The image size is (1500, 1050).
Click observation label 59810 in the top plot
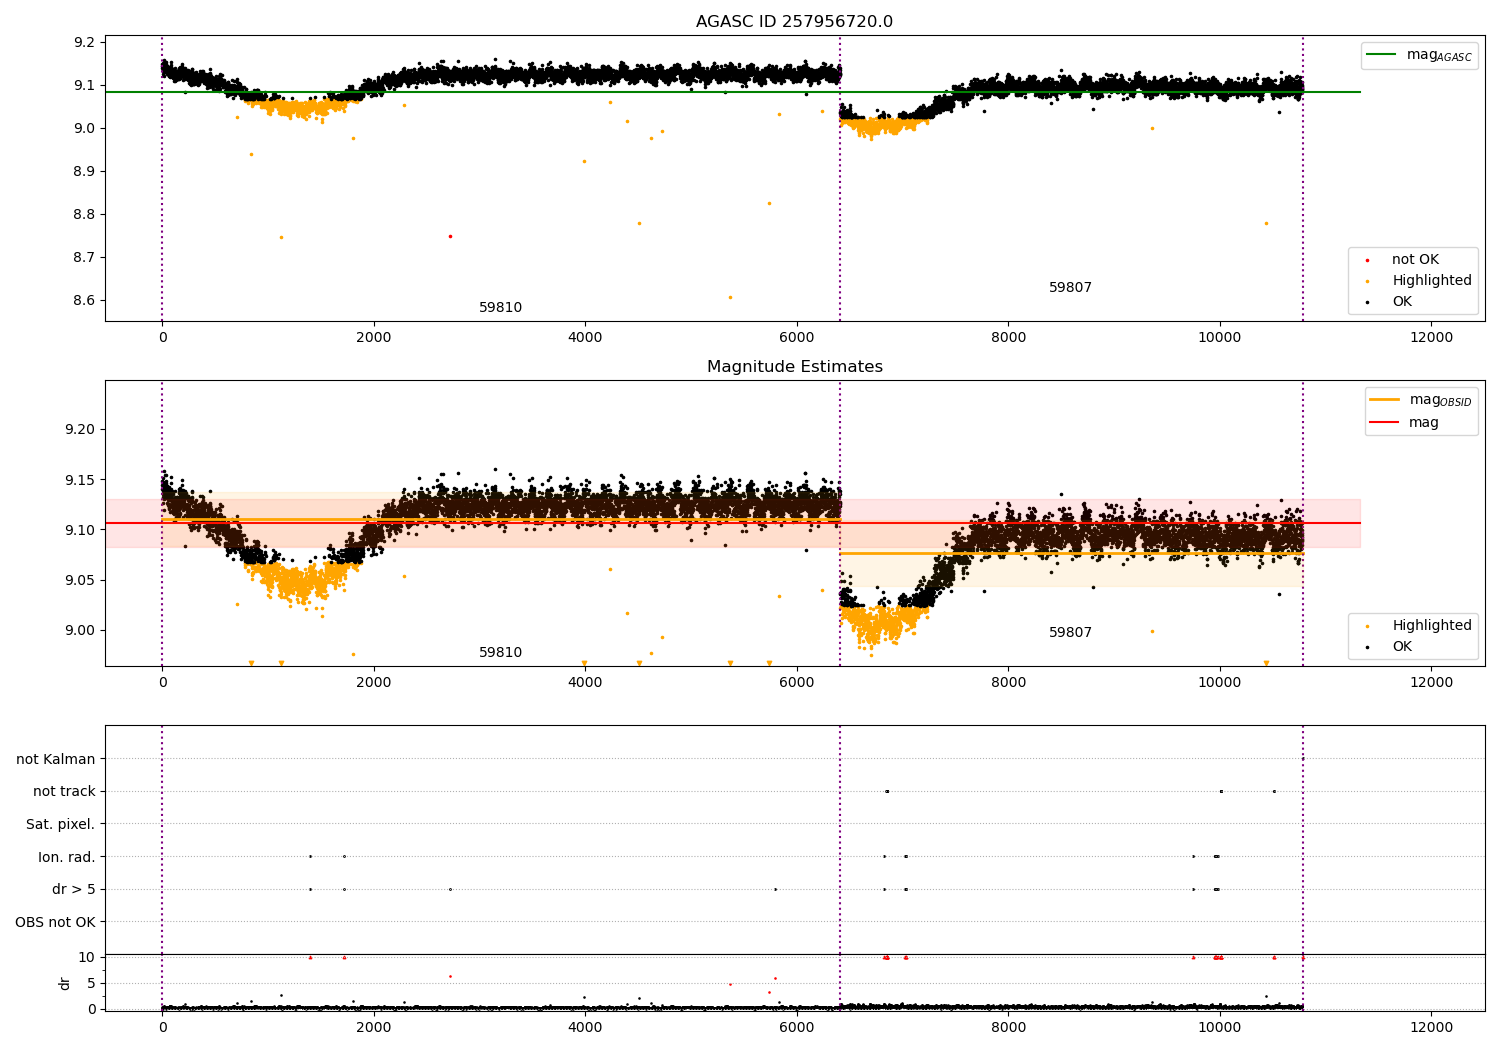pyautogui.click(x=500, y=308)
